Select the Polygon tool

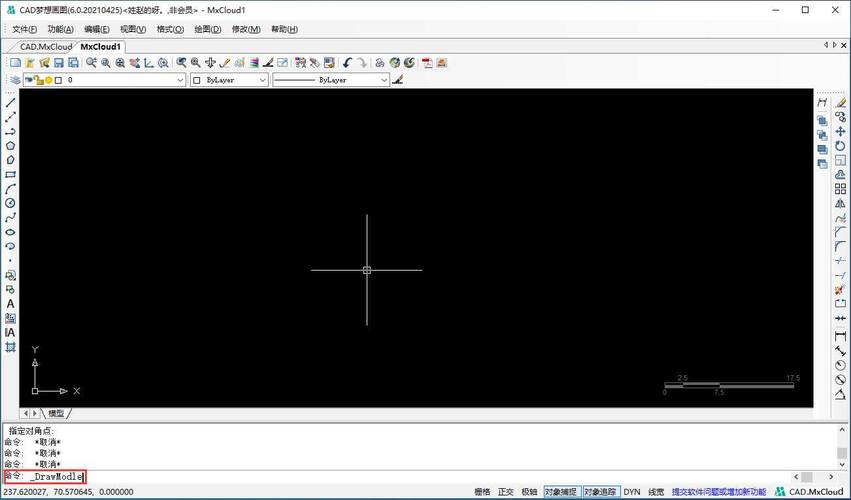pyautogui.click(x=10, y=145)
